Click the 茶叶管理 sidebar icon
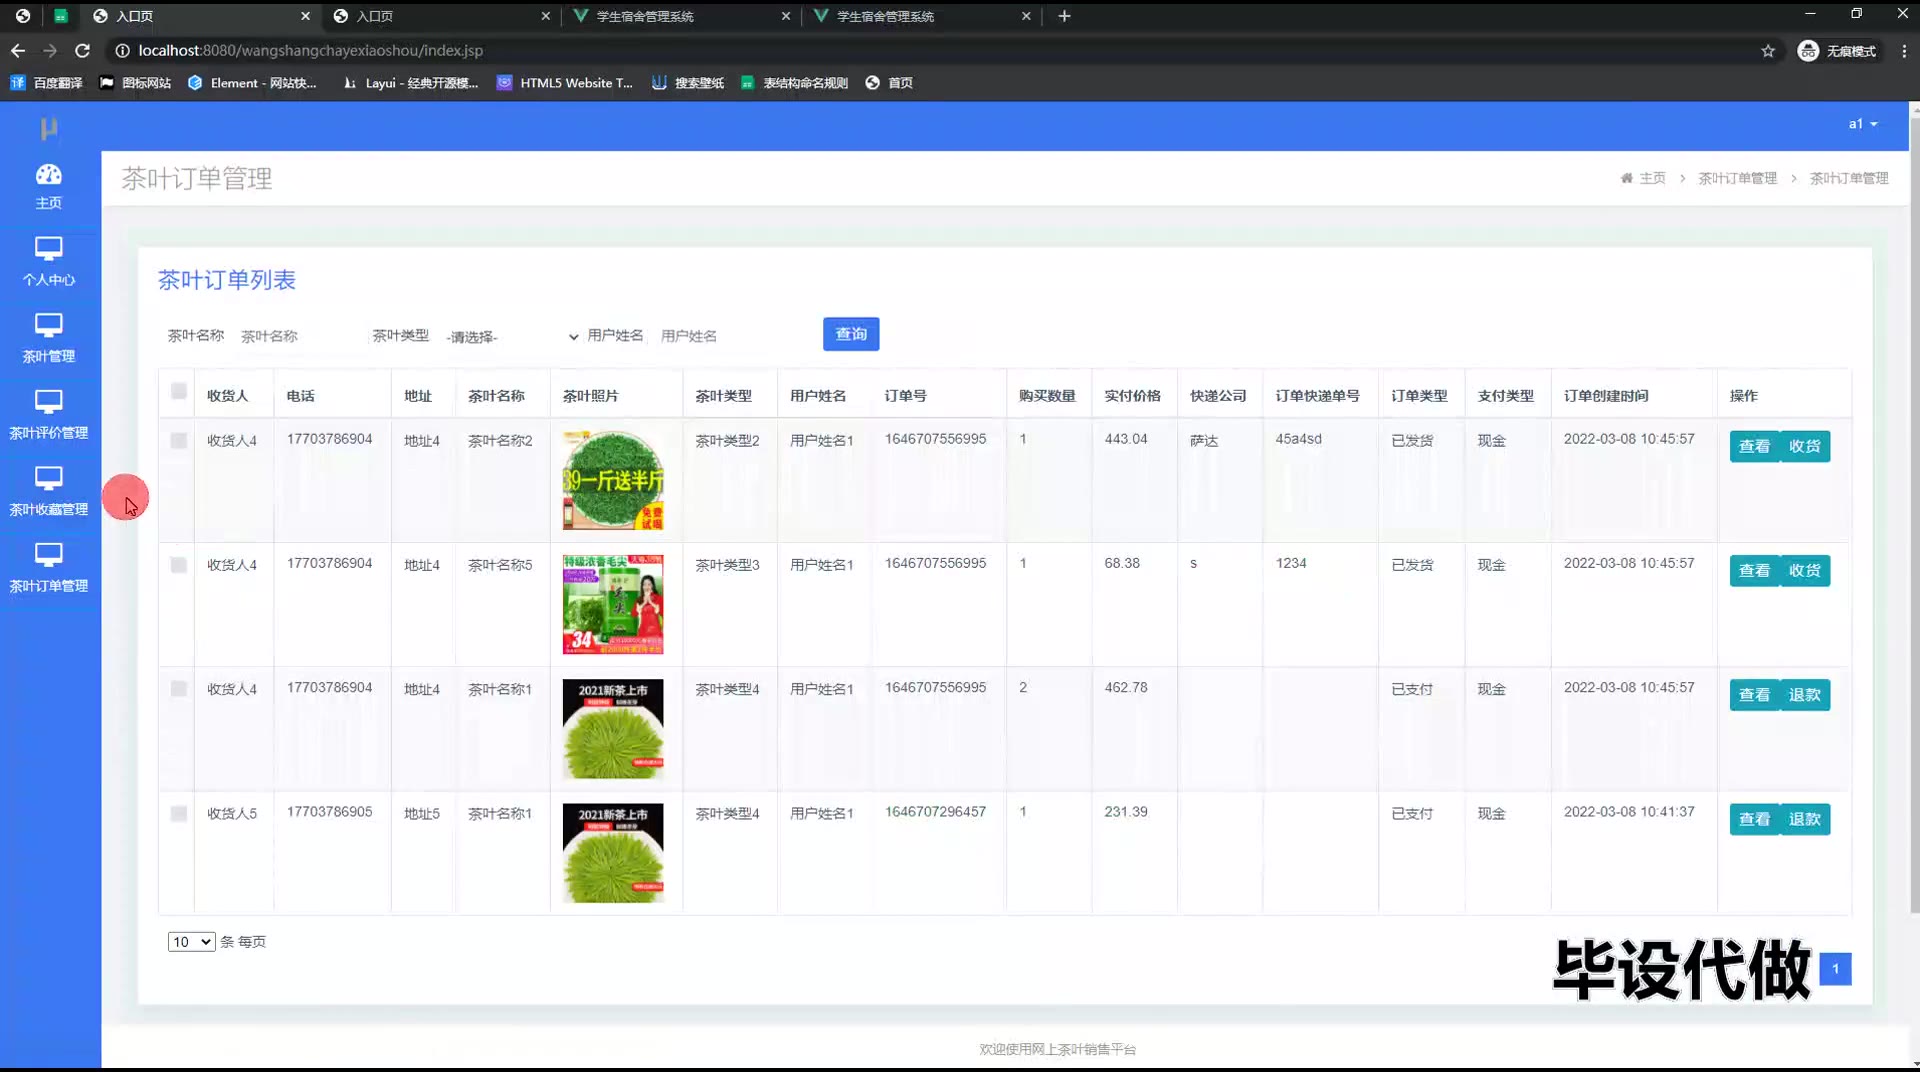 [x=48, y=326]
